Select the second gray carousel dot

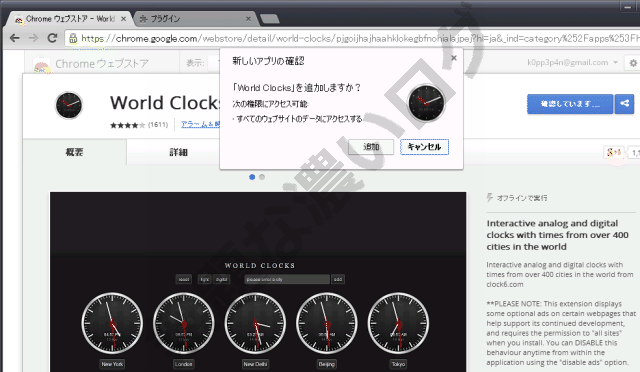click(262, 177)
